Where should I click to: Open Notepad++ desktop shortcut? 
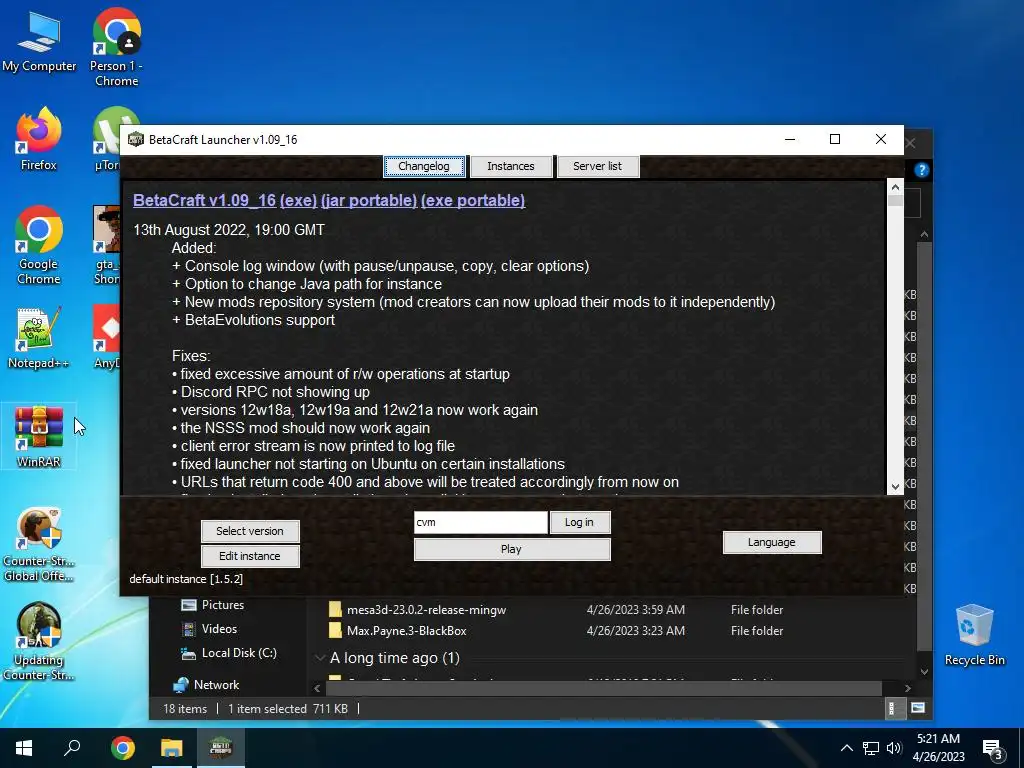pos(39,338)
